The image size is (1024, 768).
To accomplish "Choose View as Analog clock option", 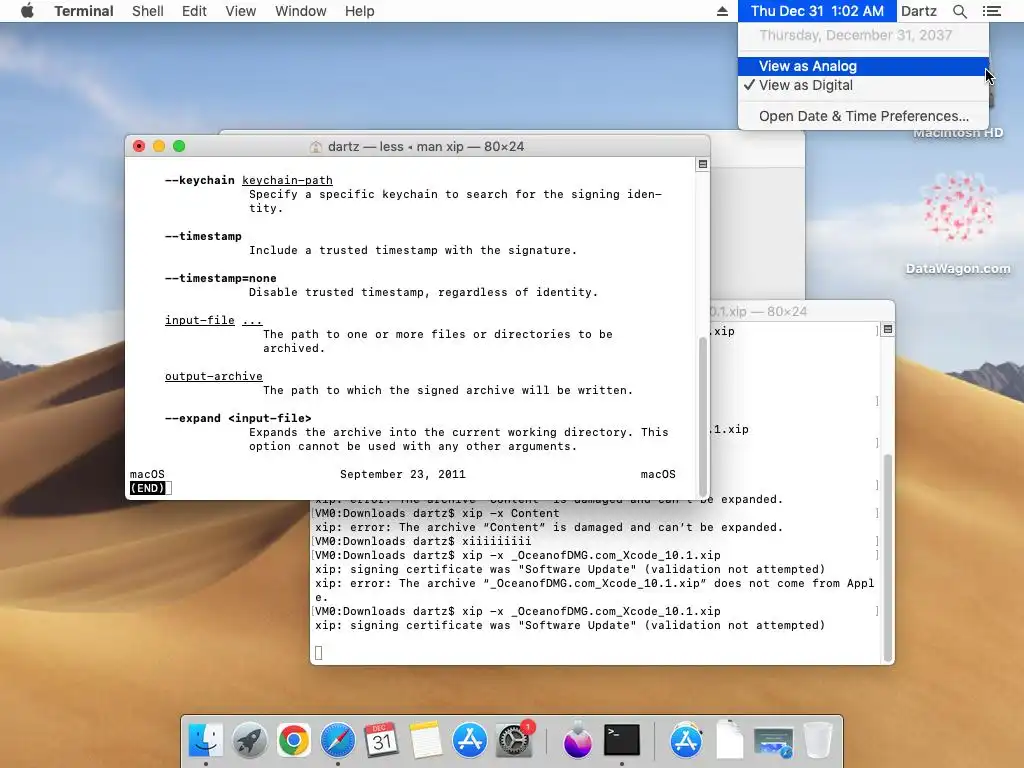I will tap(863, 66).
